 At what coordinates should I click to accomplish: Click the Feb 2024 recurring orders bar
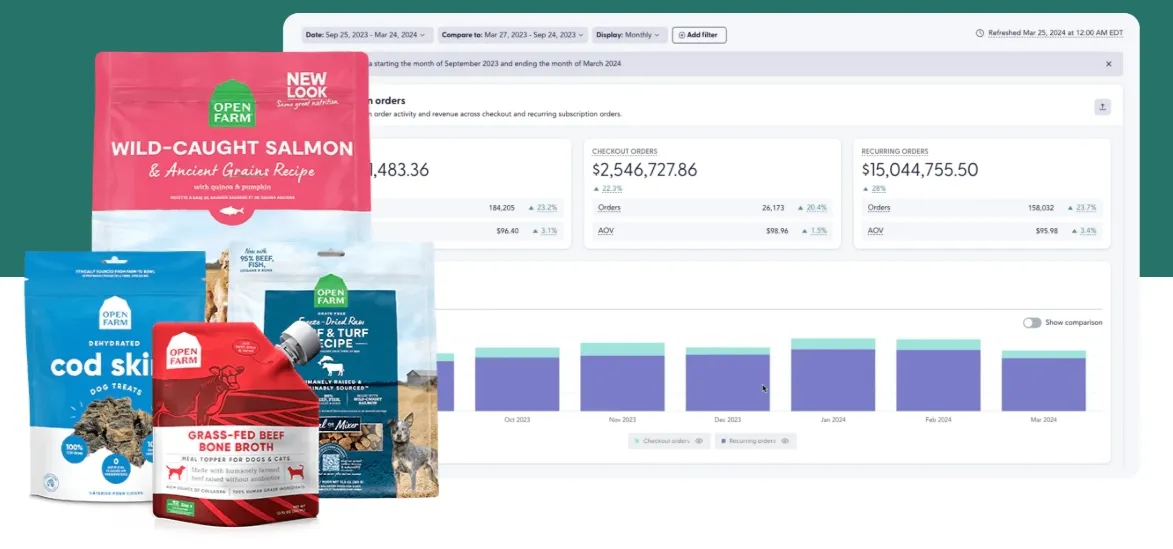point(939,380)
